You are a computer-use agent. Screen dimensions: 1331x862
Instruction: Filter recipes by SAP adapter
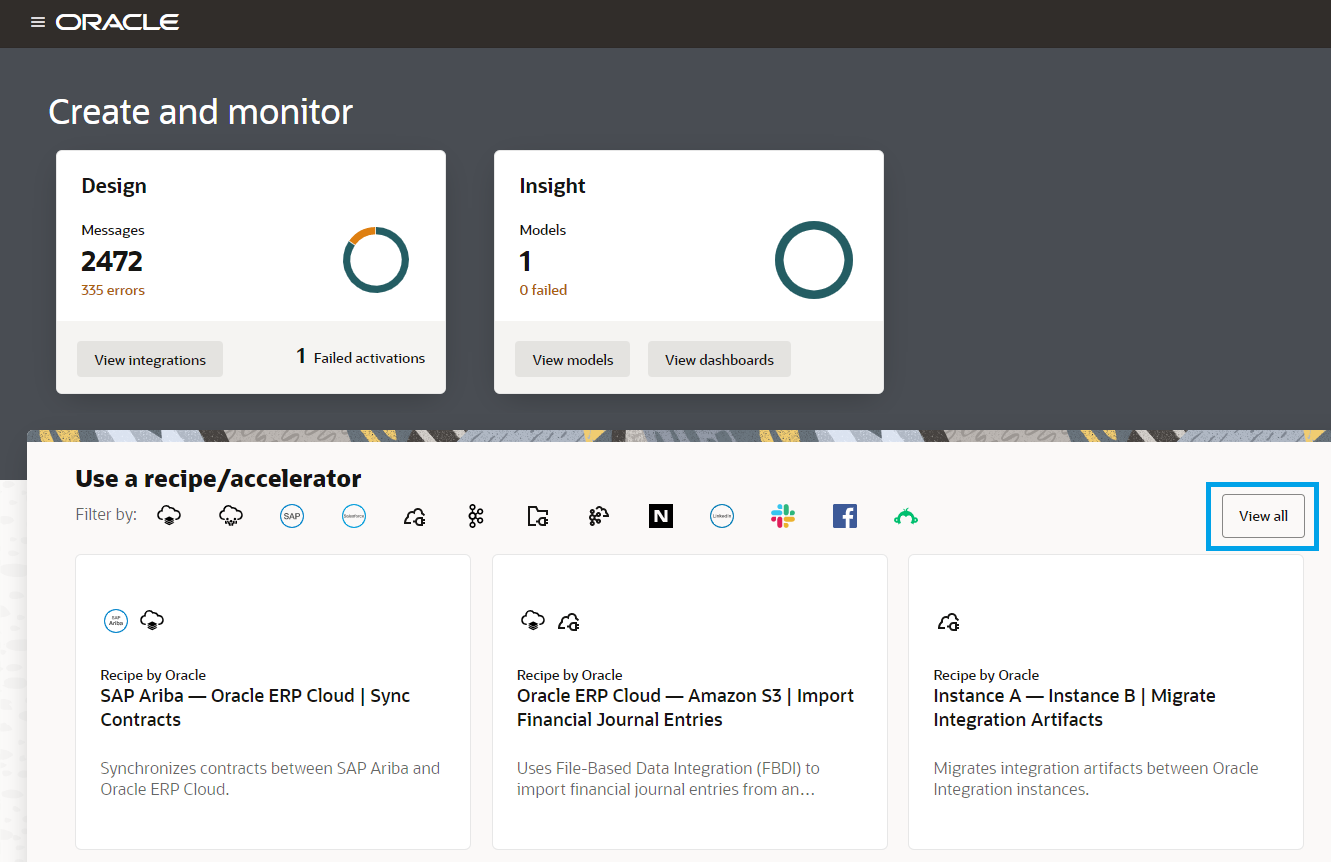pos(292,515)
